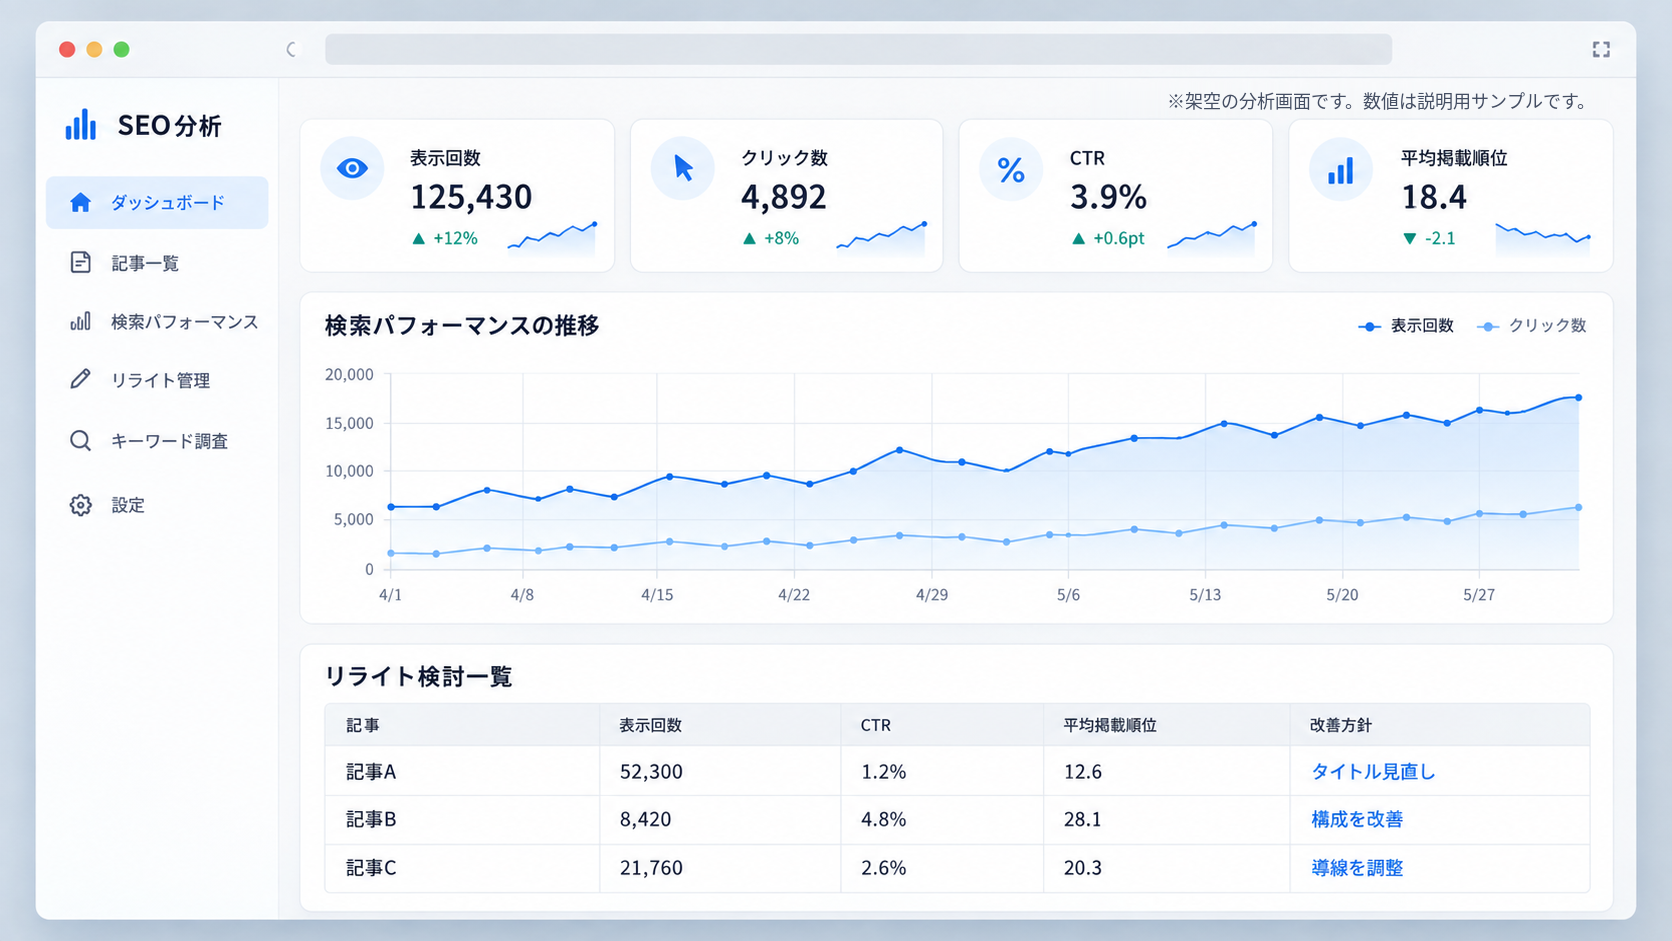This screenshot has width=1672, height=941.
Task: Click the cursor arrow icon on クリック数 card
Action: pos(683,168)
